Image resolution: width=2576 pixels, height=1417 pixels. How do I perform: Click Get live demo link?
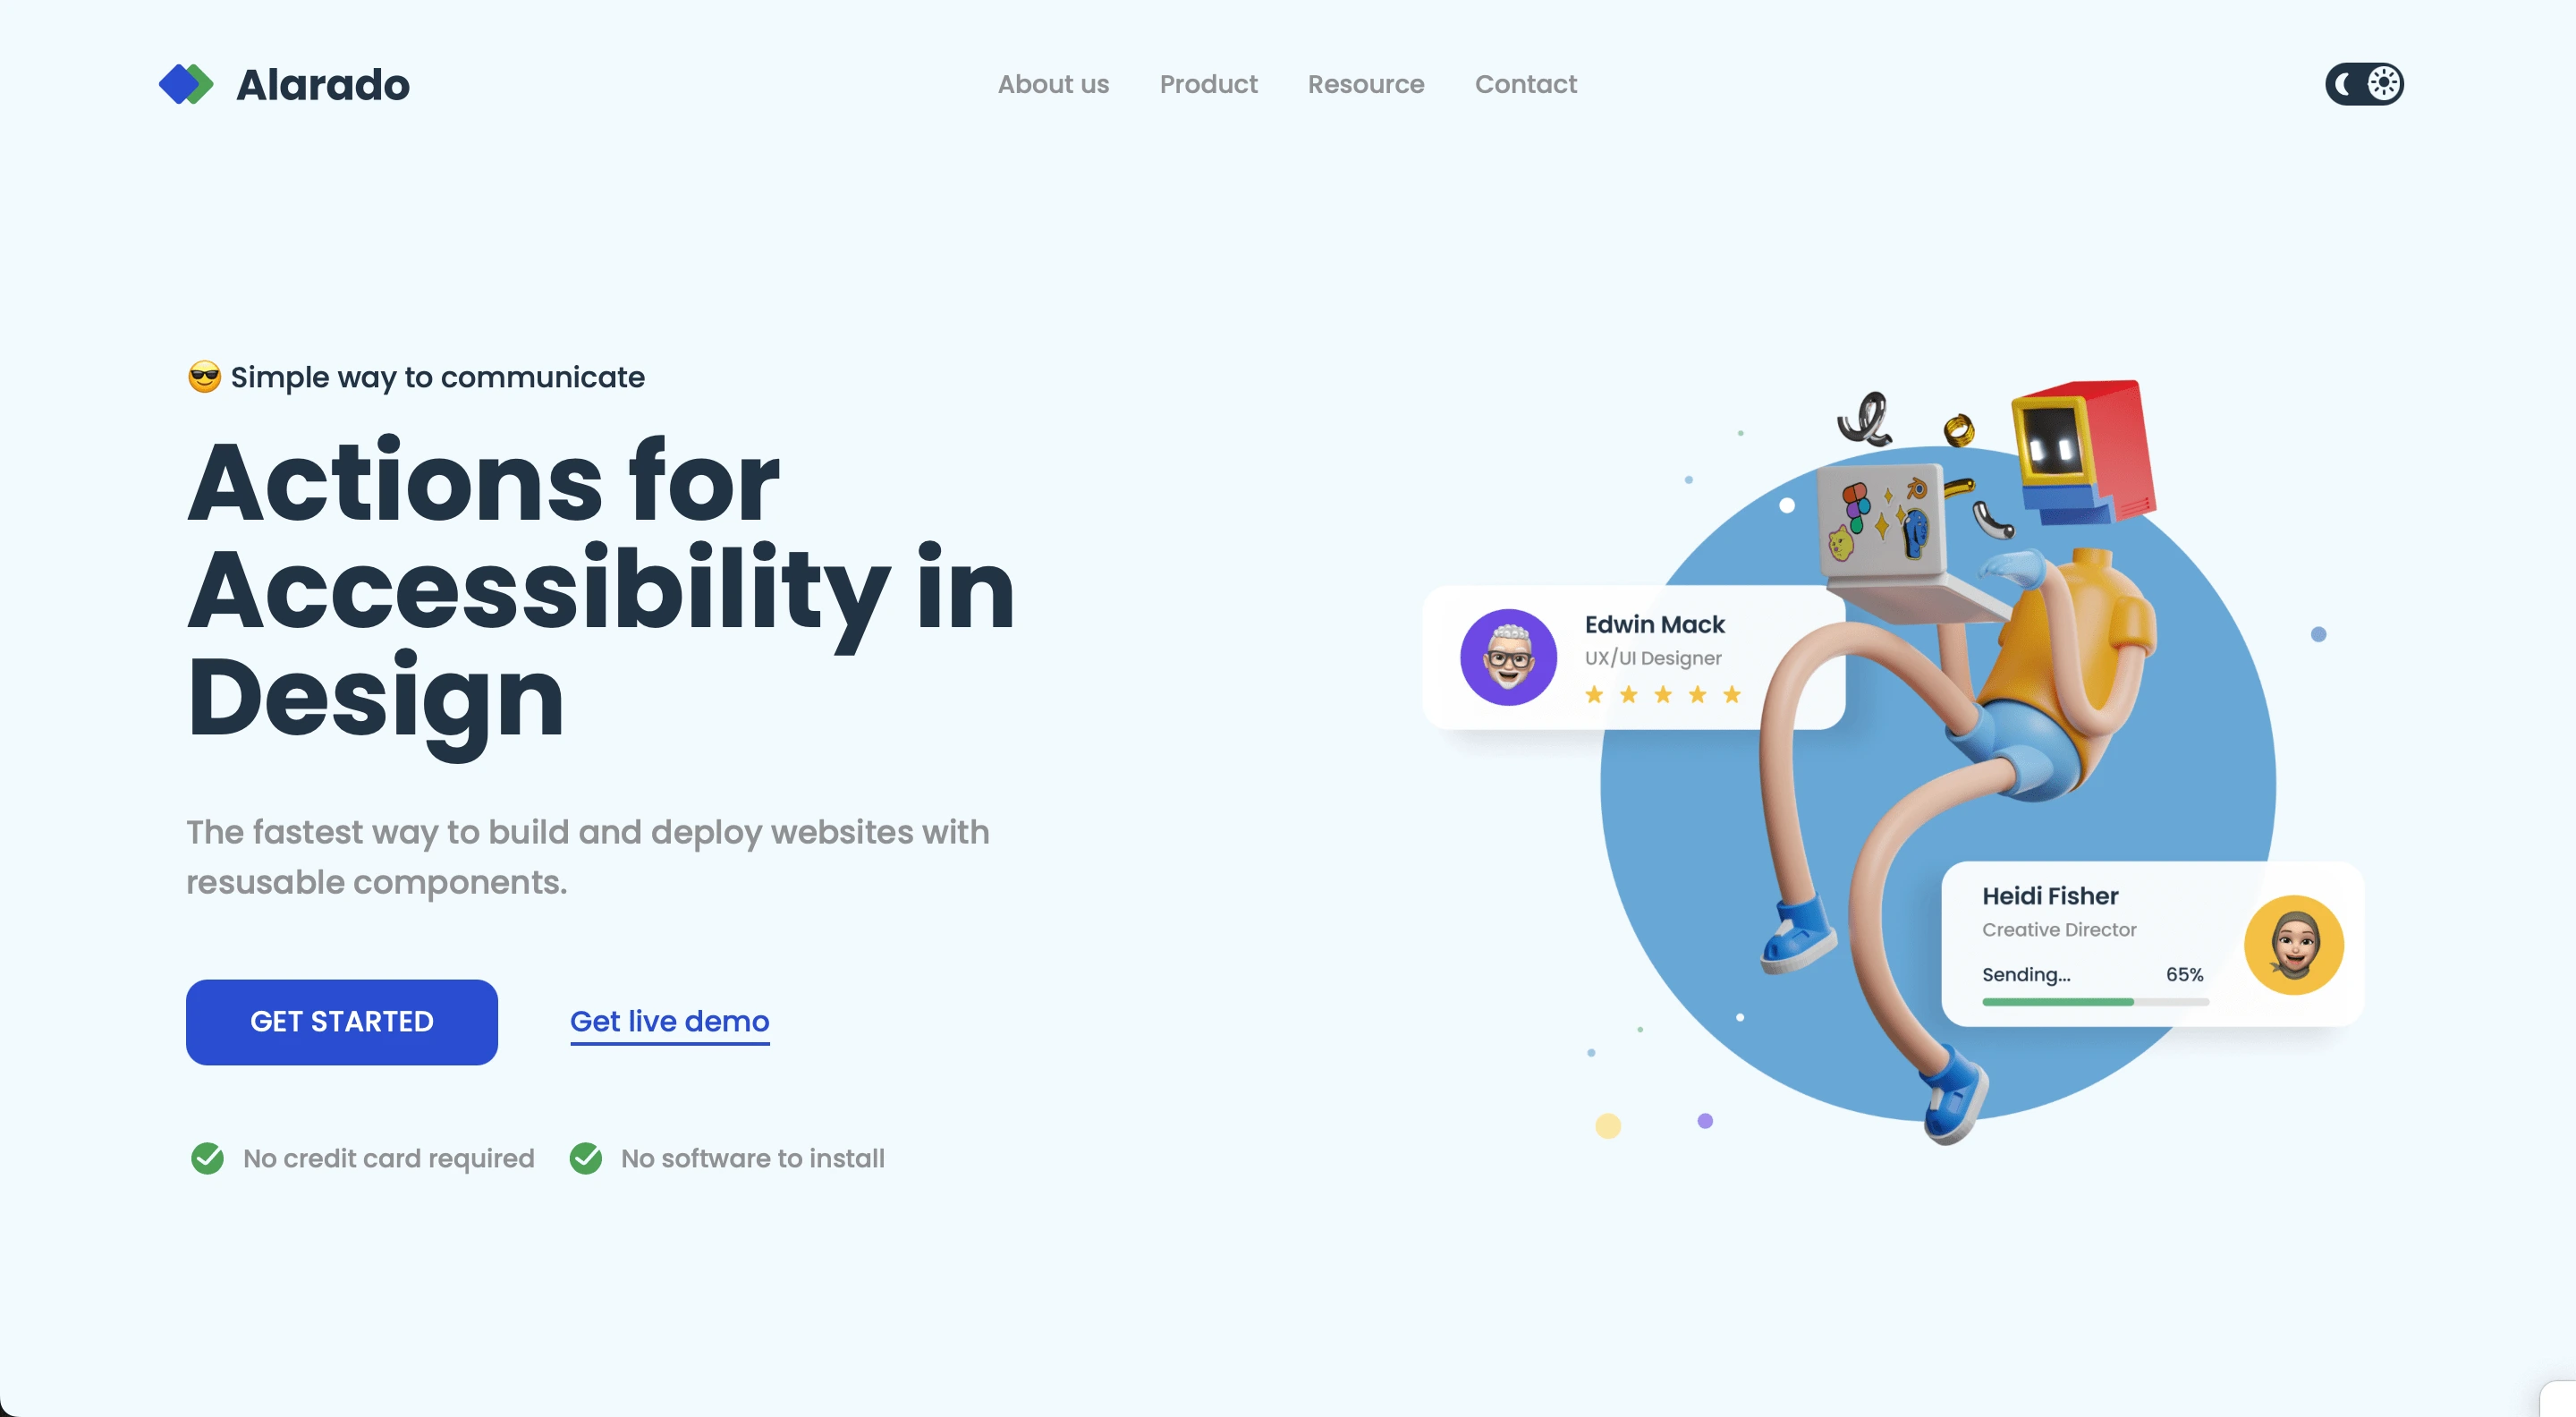coord(670,1021)
